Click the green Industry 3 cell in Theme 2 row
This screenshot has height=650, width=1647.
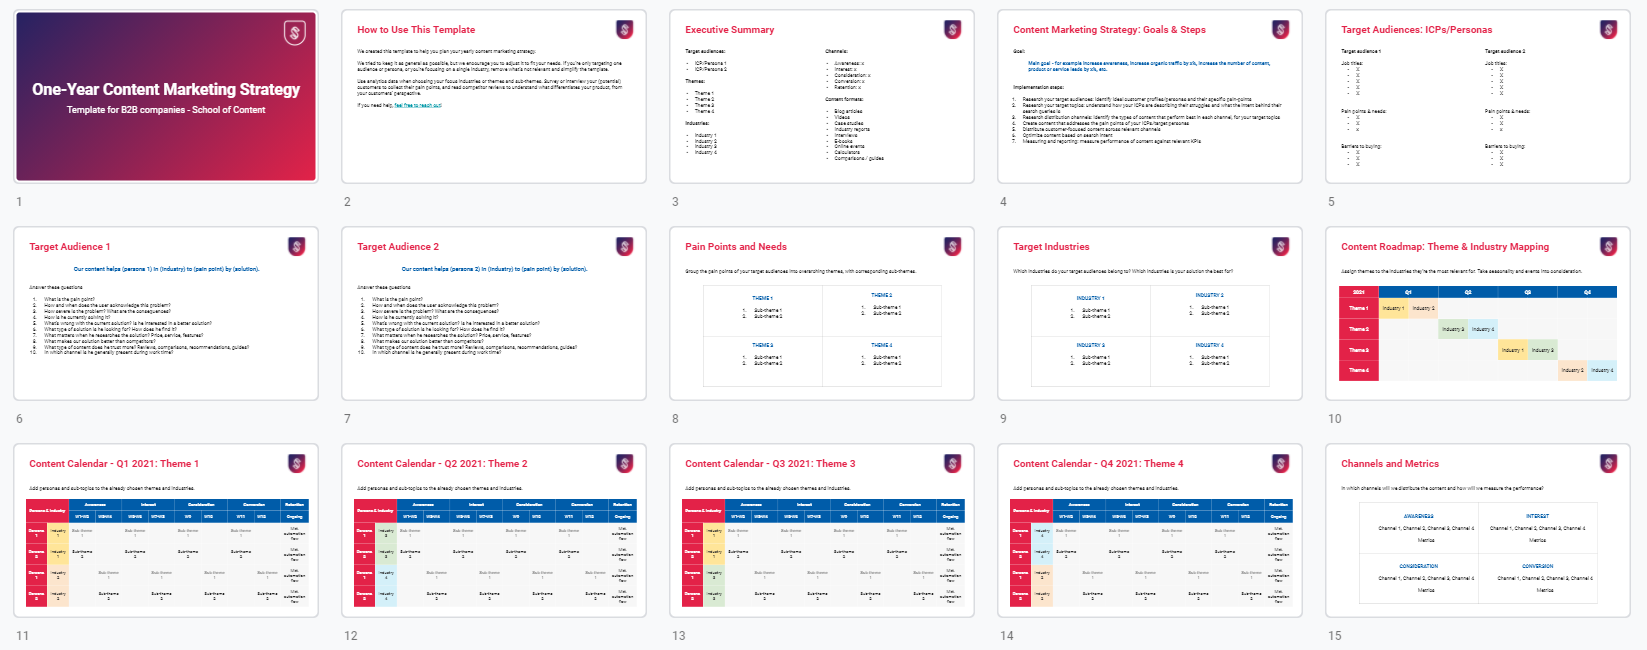1453,329
